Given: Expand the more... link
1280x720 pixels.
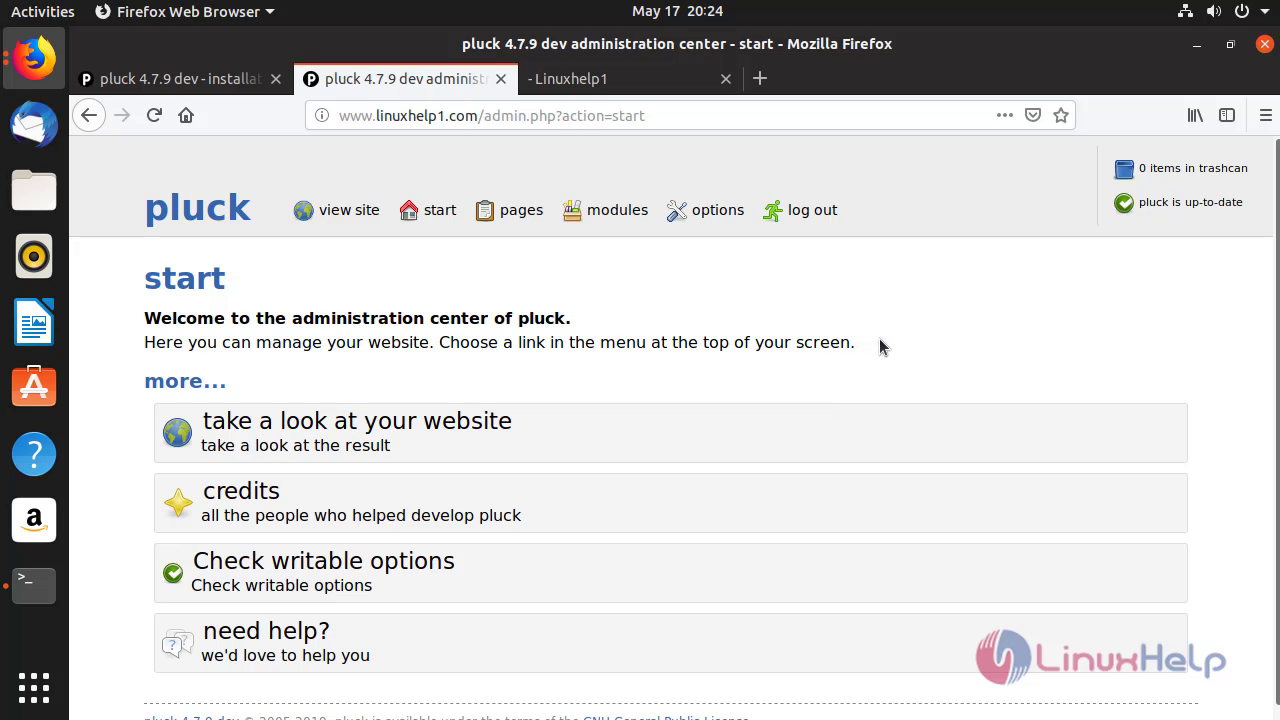Looking at the screenshot, I should tap(185, 381).
